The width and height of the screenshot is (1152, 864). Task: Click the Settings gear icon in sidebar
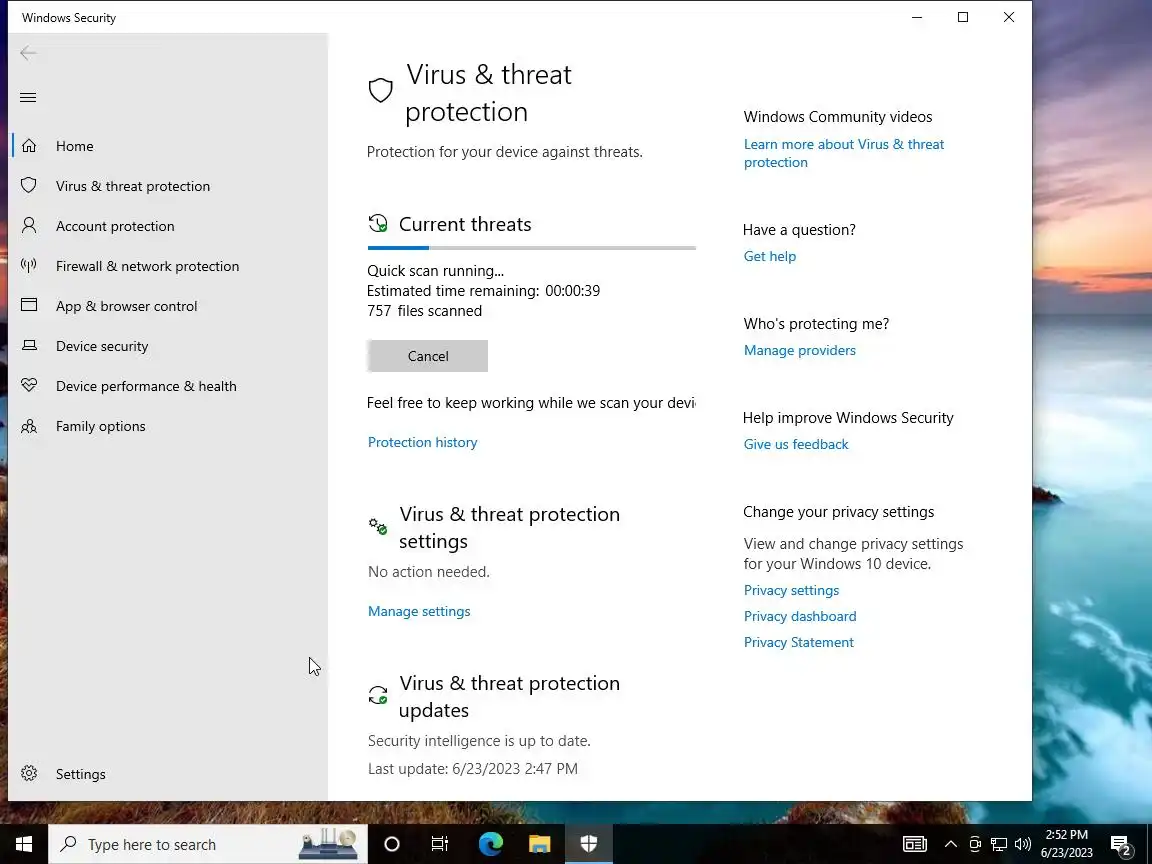[x=29, y=773]
